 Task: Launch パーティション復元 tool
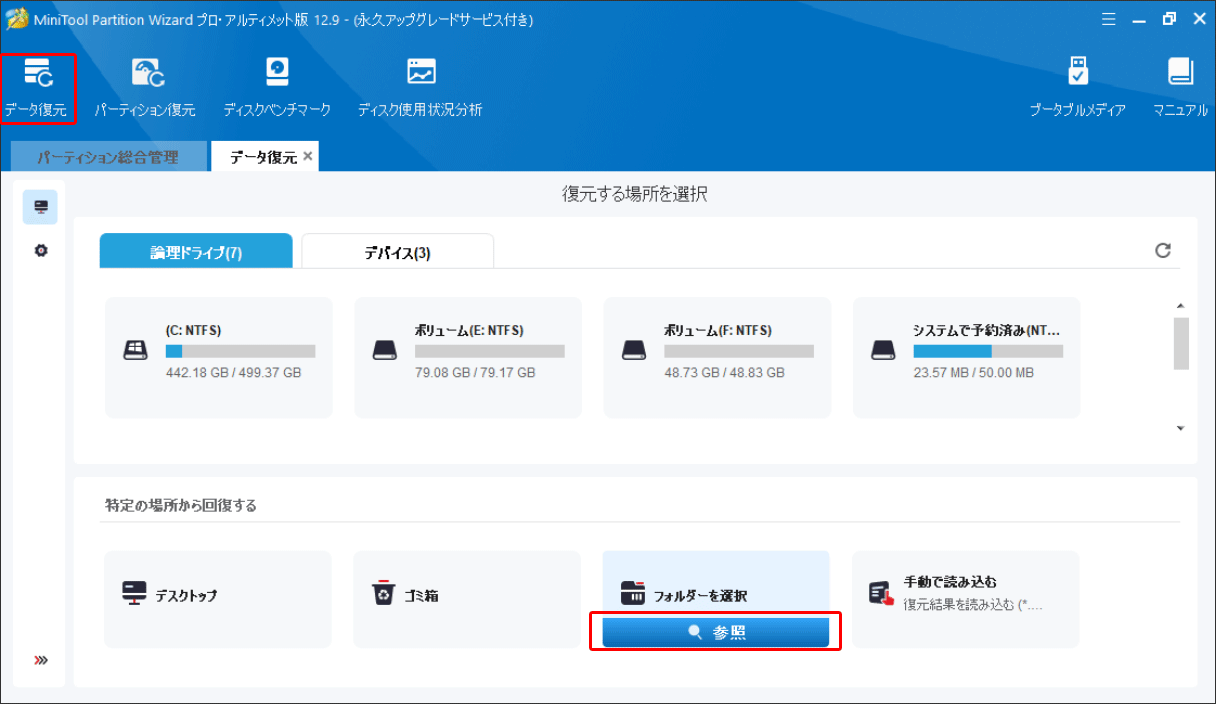point(145,88)
